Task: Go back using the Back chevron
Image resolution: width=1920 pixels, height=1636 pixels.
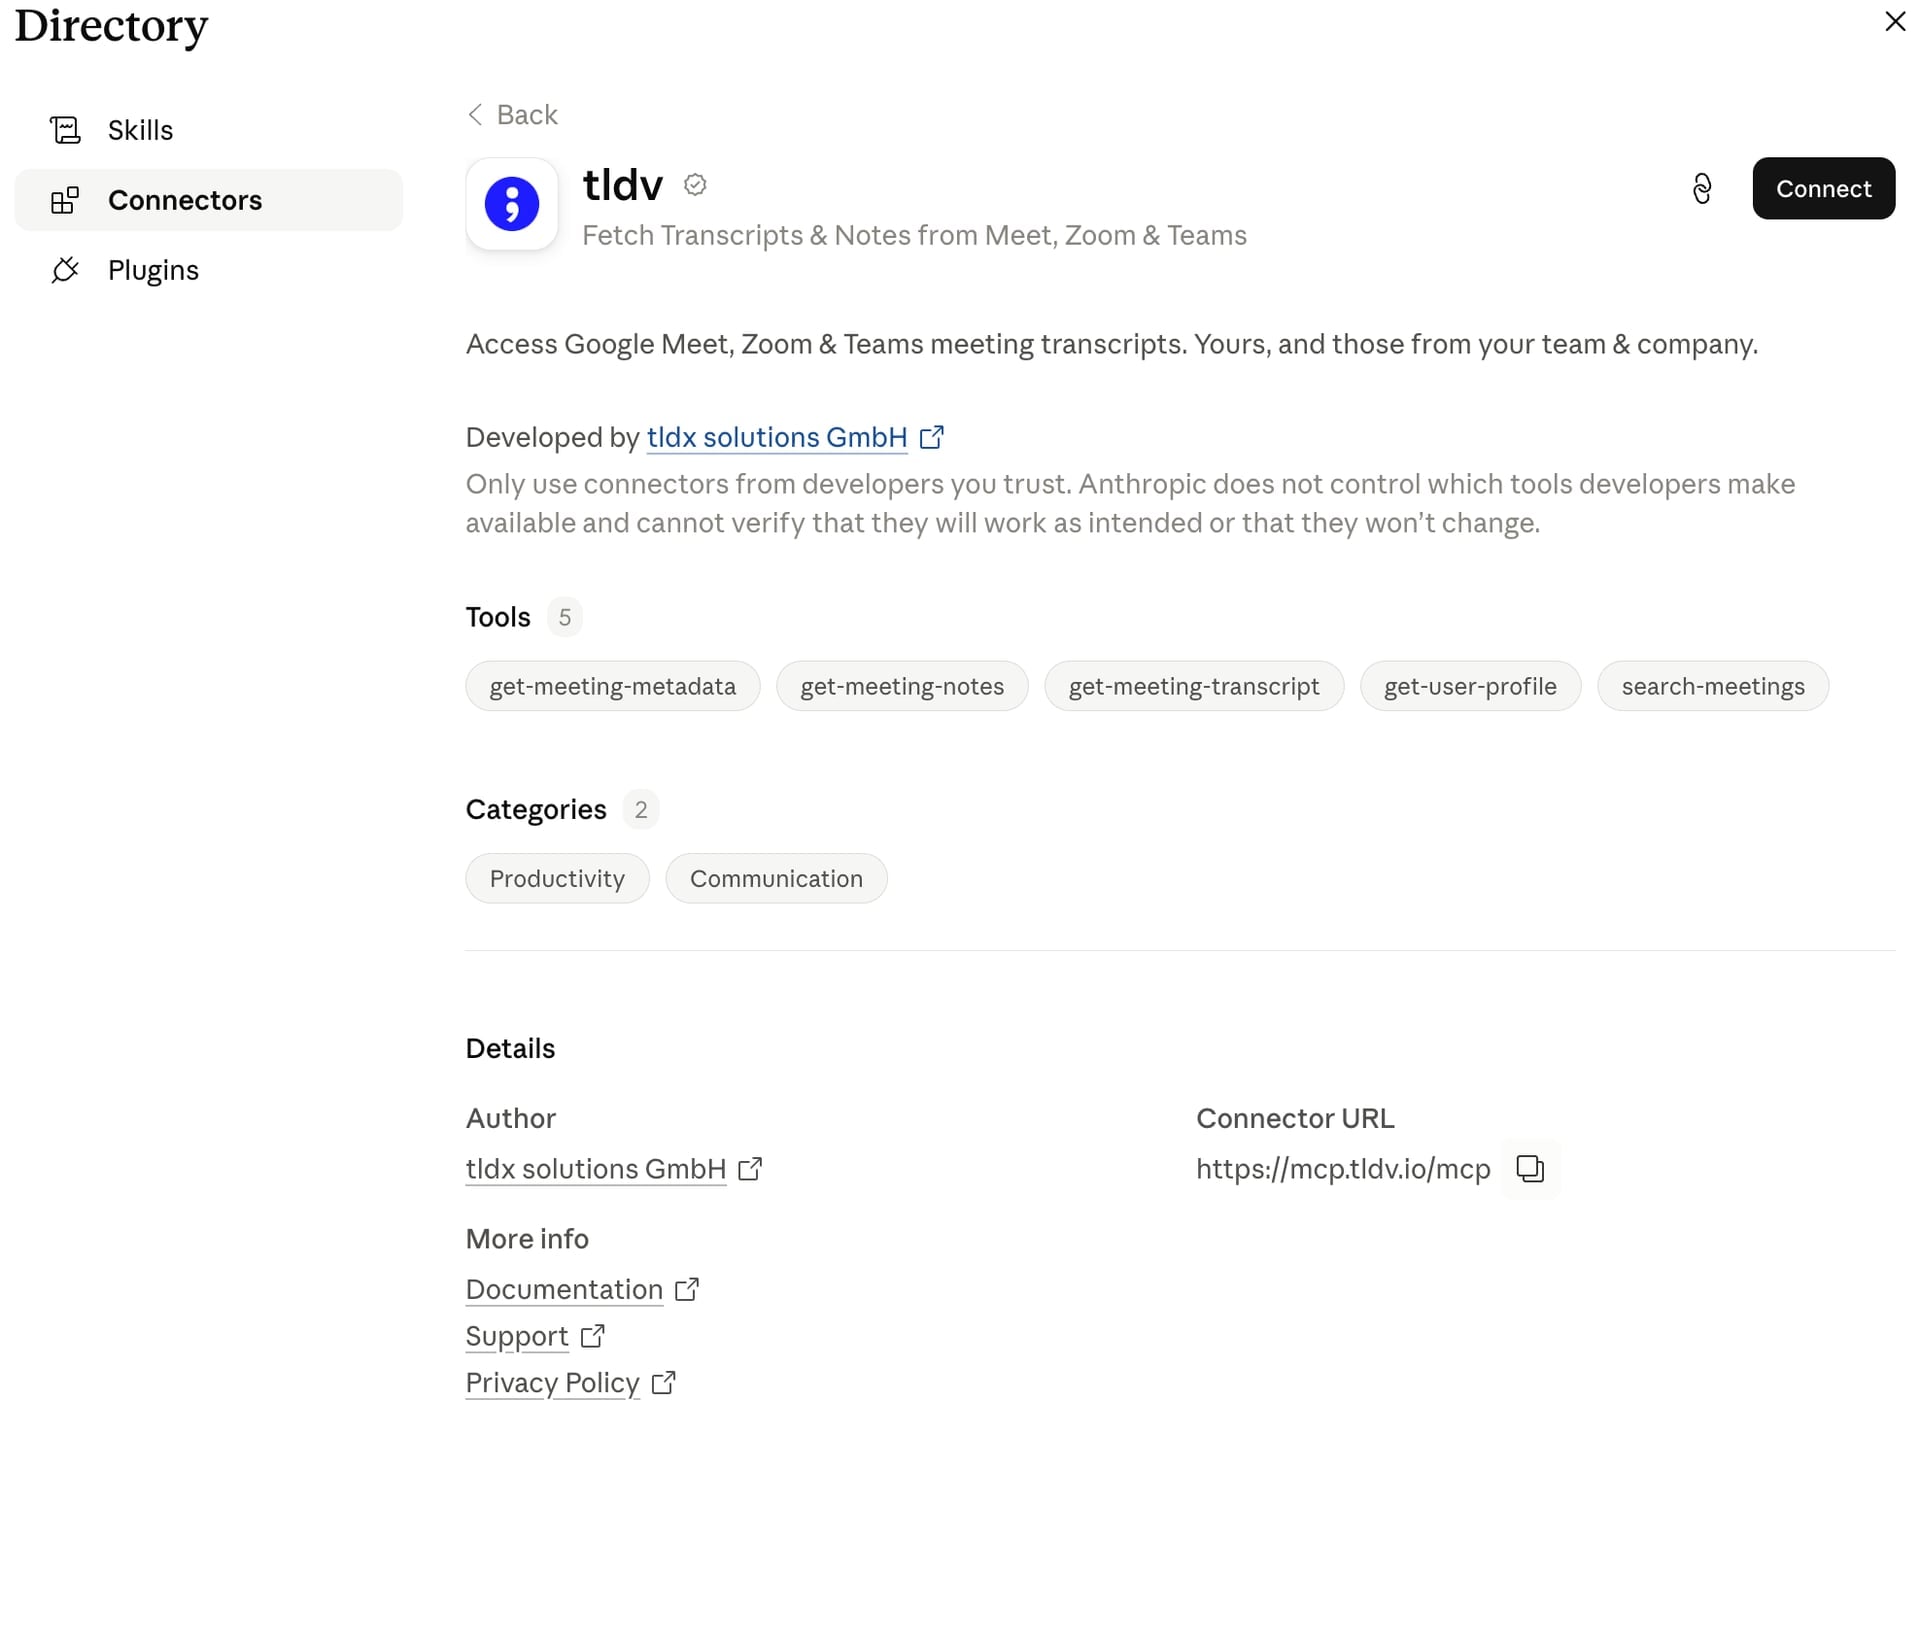Action: 475,115
